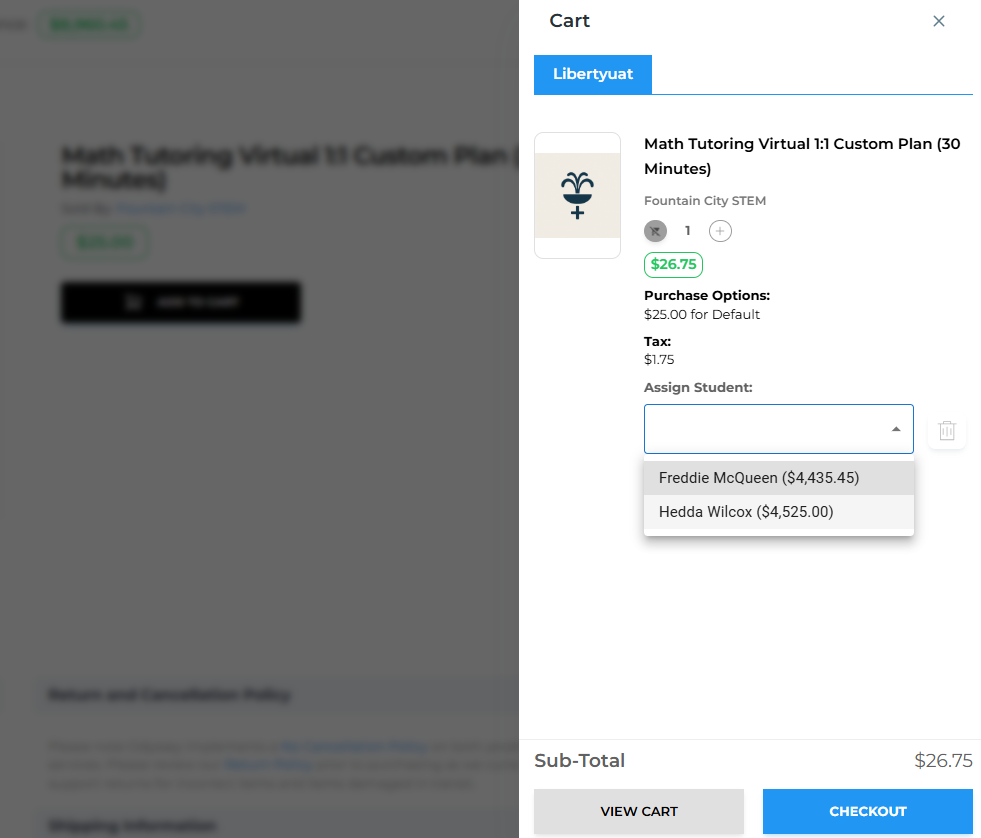981x838 pixels.
Task: Click the quantity value between the steppers
Action: 687,231
